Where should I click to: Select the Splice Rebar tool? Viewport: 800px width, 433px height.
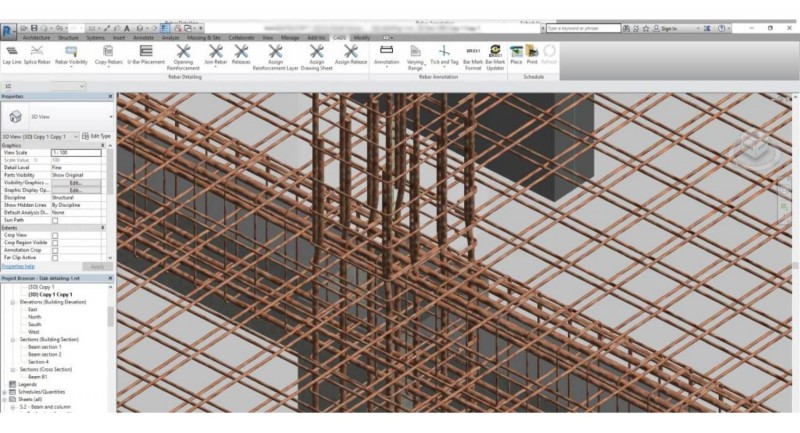37,55
